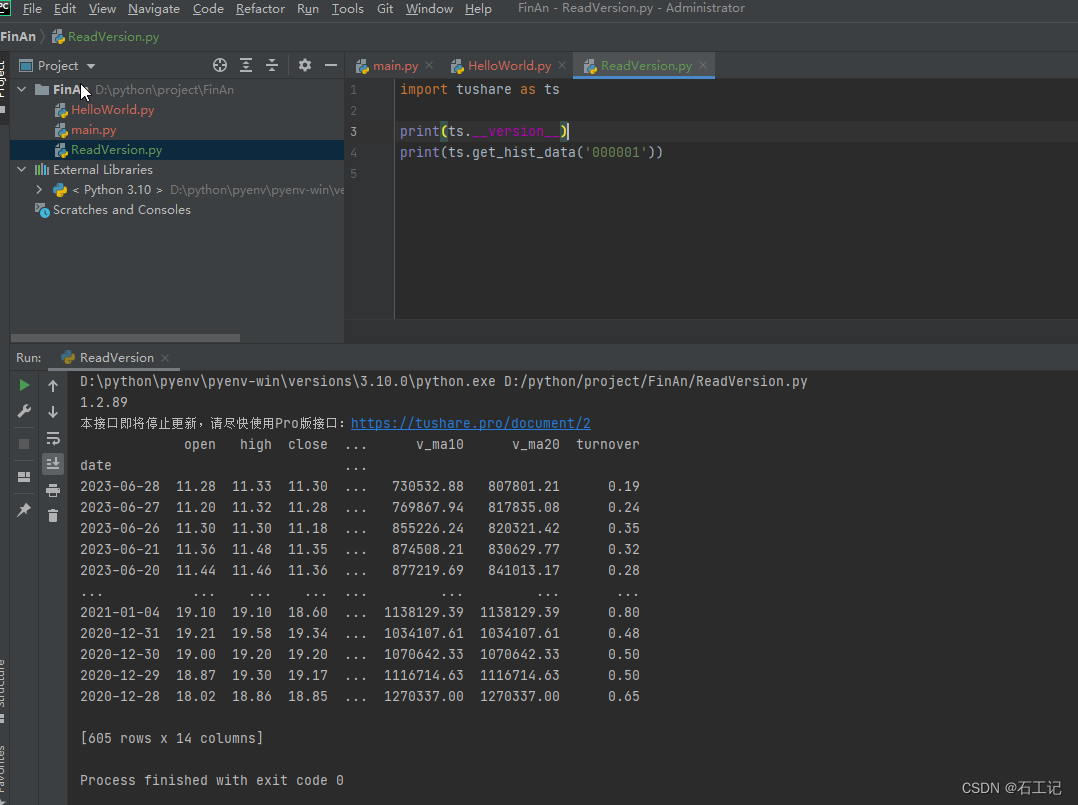Viewport: 1078px width, 805px height.
Task: Expand Python 3.10 library node
Action: point(39,190)
